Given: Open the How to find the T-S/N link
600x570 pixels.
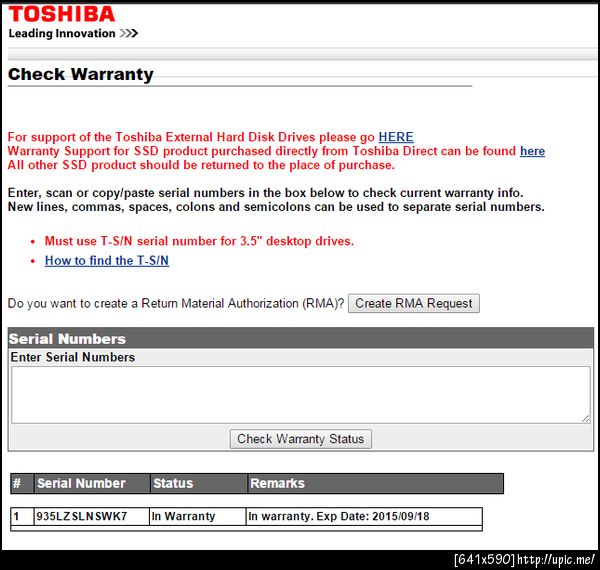Looking at the screenshot, I should tap(107, 261).
